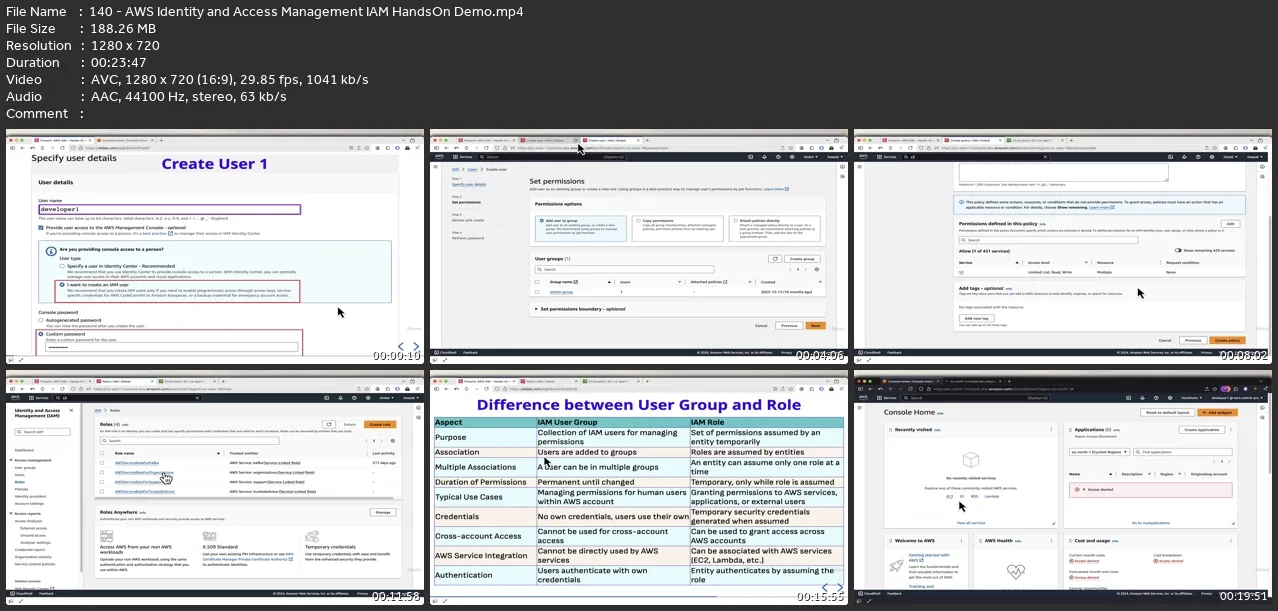Click the user groups search box
Screen dimensions: 1278x611
tap(625, 269)
